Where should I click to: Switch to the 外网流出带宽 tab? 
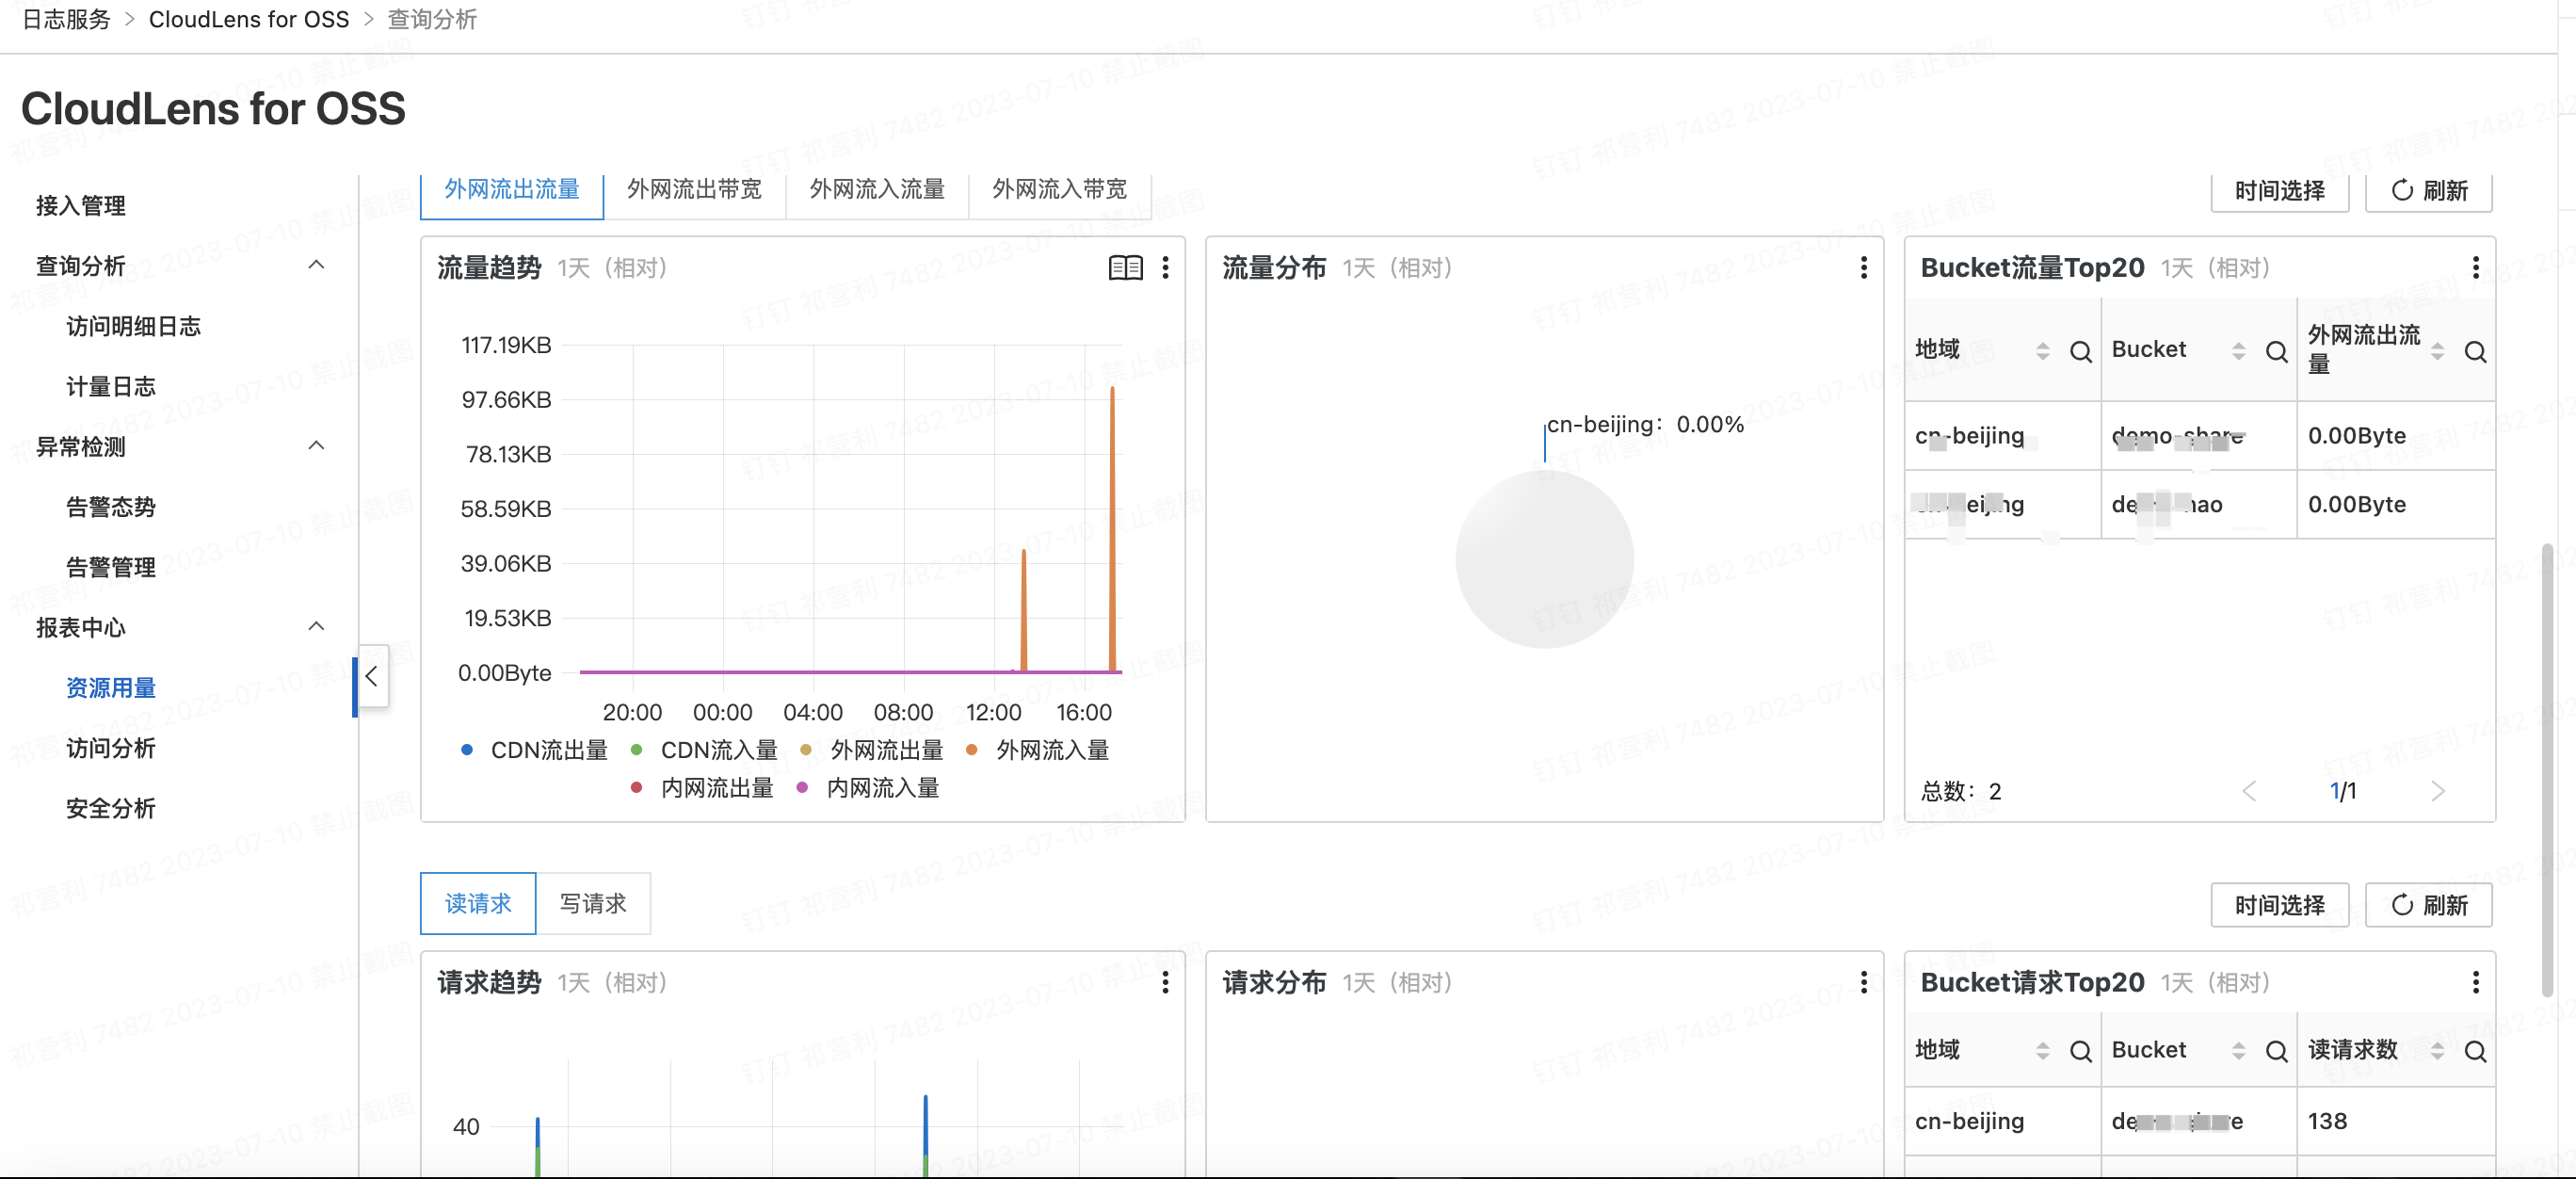694,189
